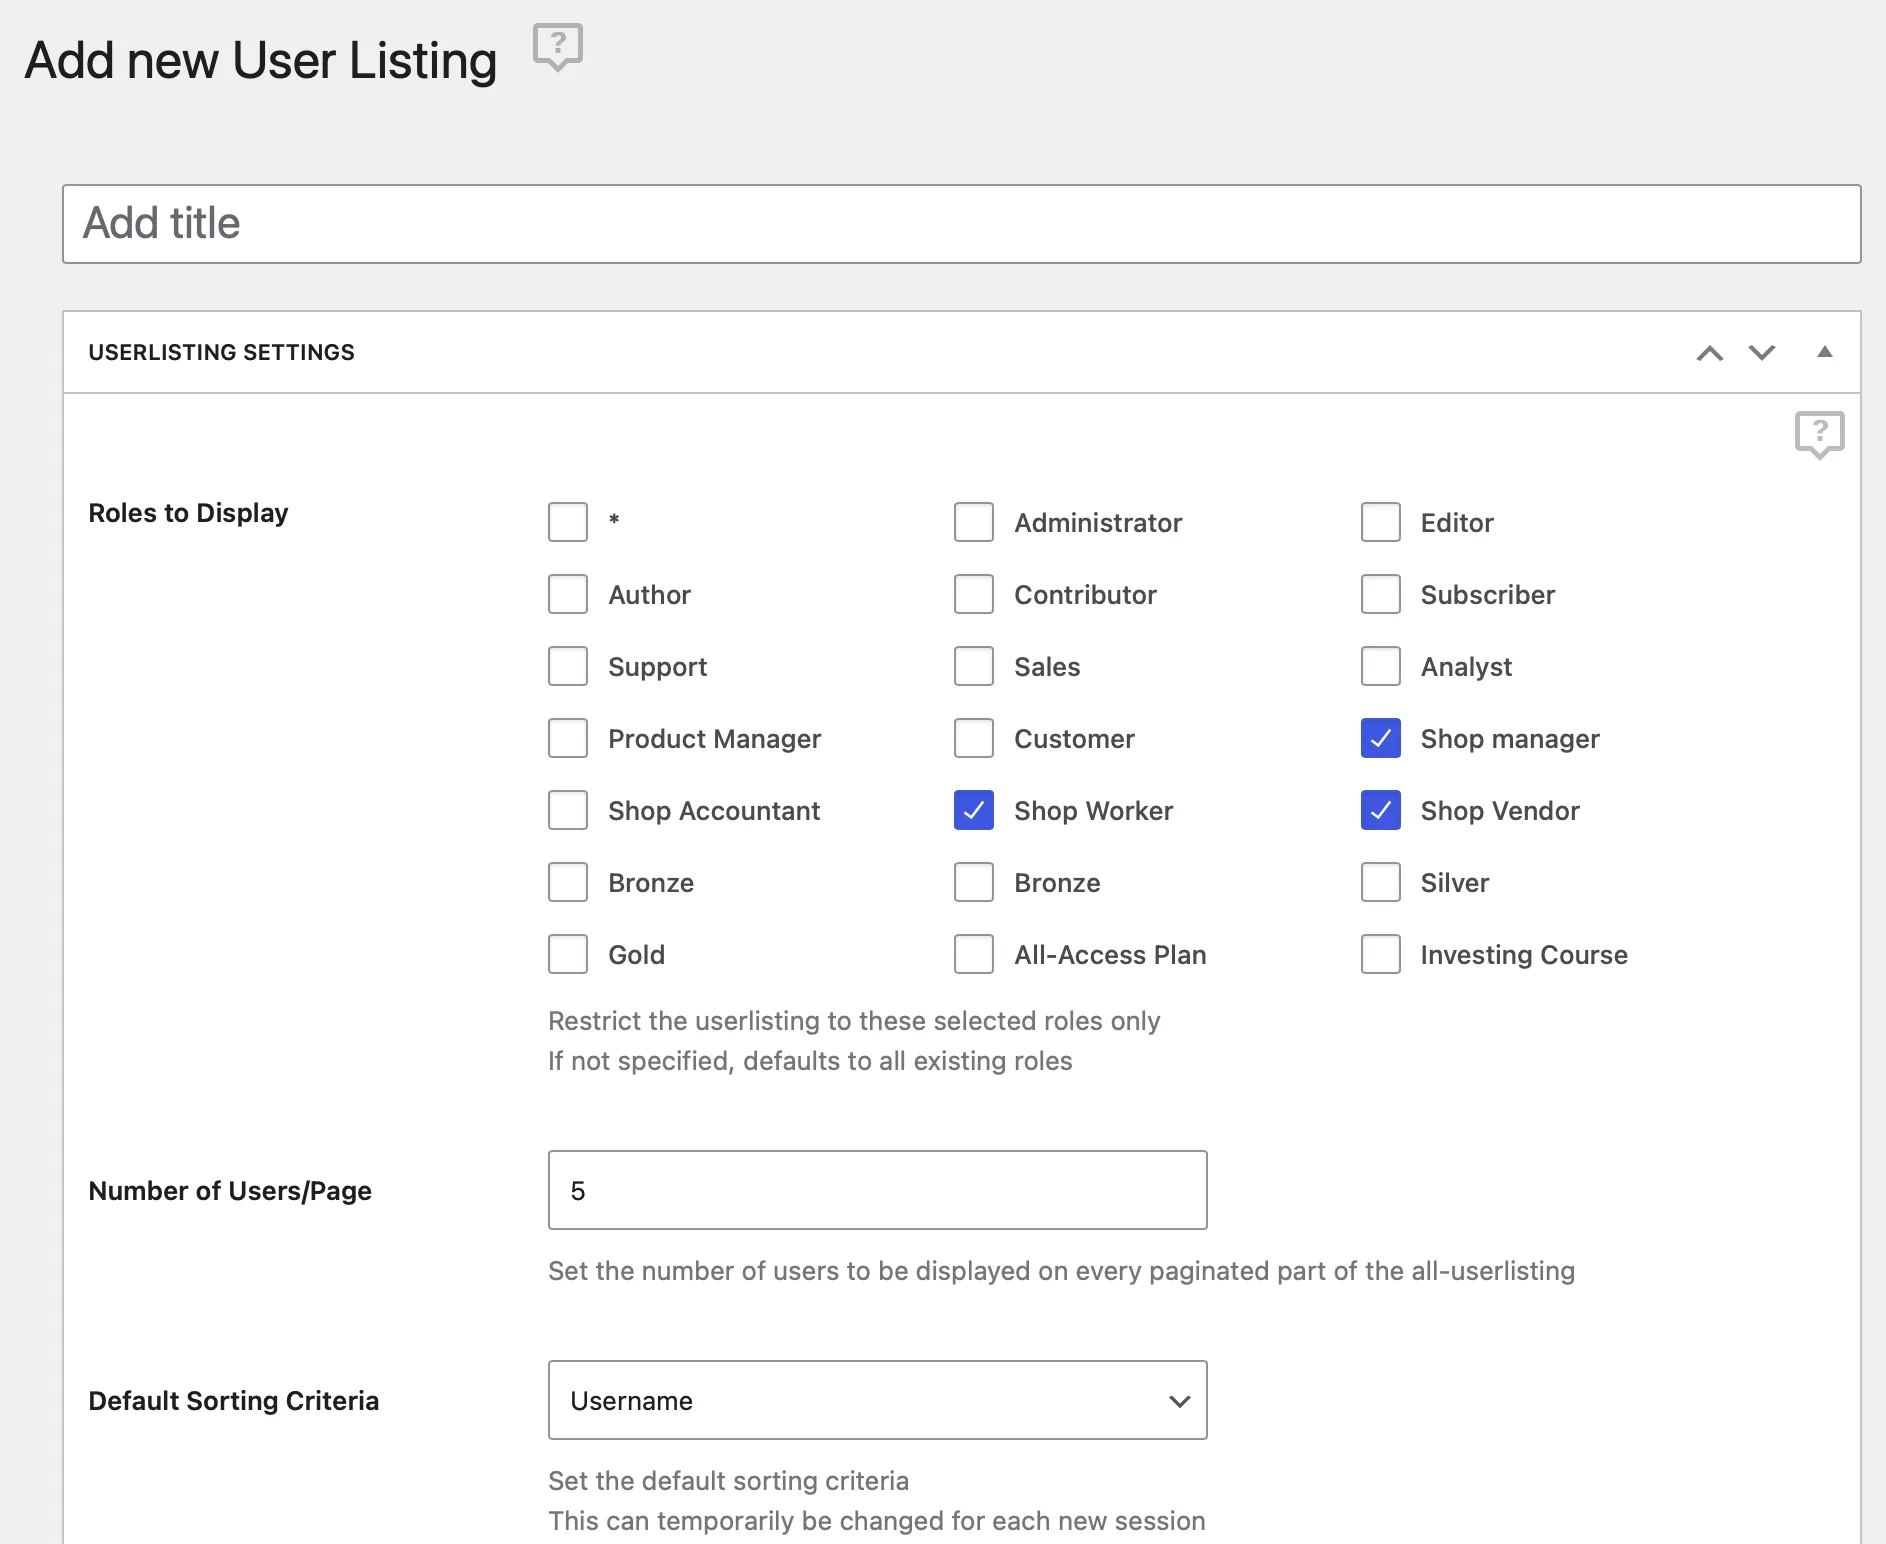Check the first-column Bronze checkbox
The width and height of the screenshot is (1886, 1544).
[568, 882]
